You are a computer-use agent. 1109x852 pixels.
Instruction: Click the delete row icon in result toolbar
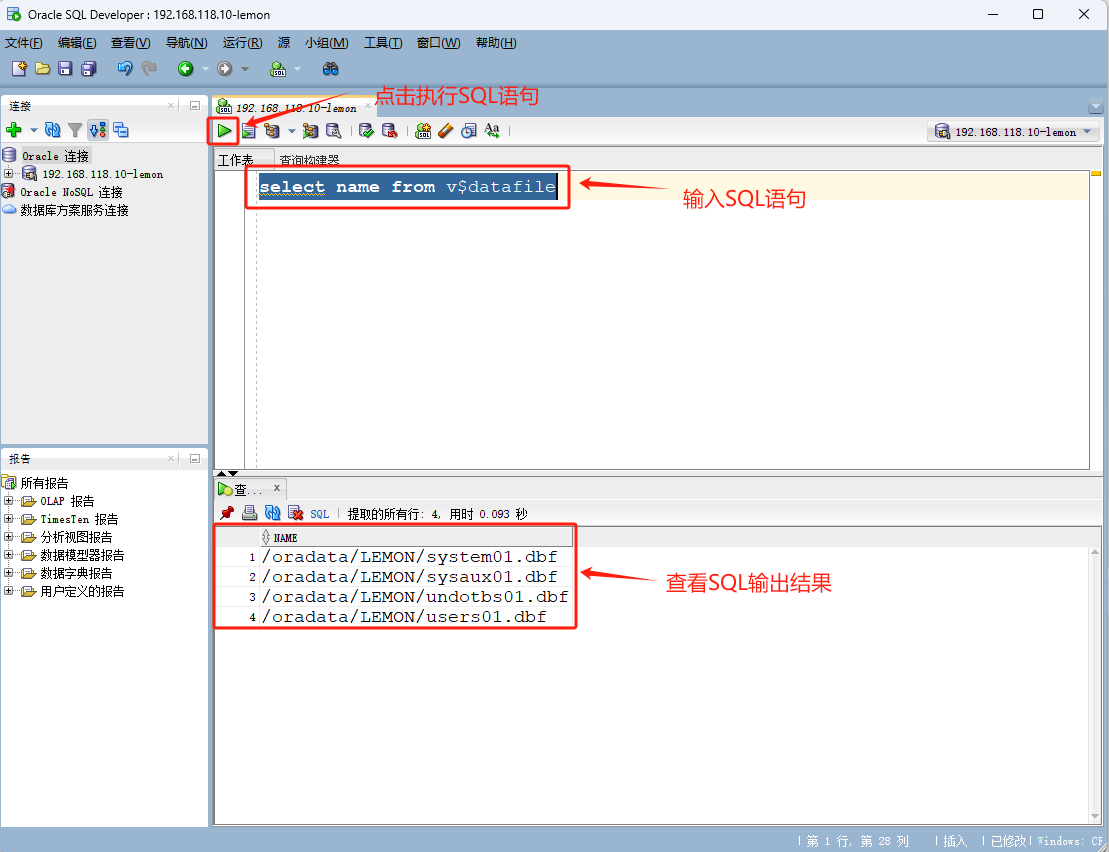point(296,513)
